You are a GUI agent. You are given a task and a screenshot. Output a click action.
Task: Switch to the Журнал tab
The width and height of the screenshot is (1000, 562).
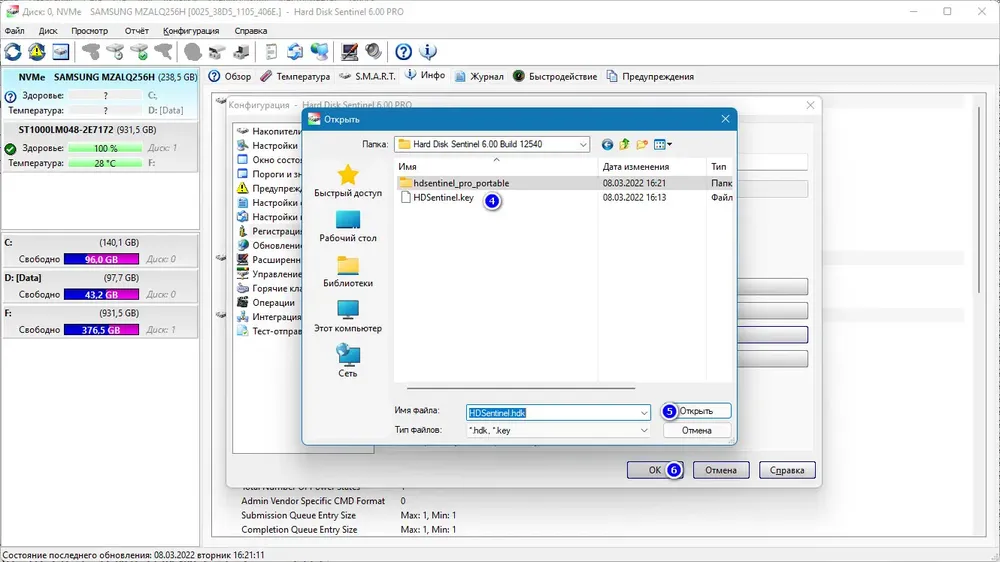click(x=479, y=77)
